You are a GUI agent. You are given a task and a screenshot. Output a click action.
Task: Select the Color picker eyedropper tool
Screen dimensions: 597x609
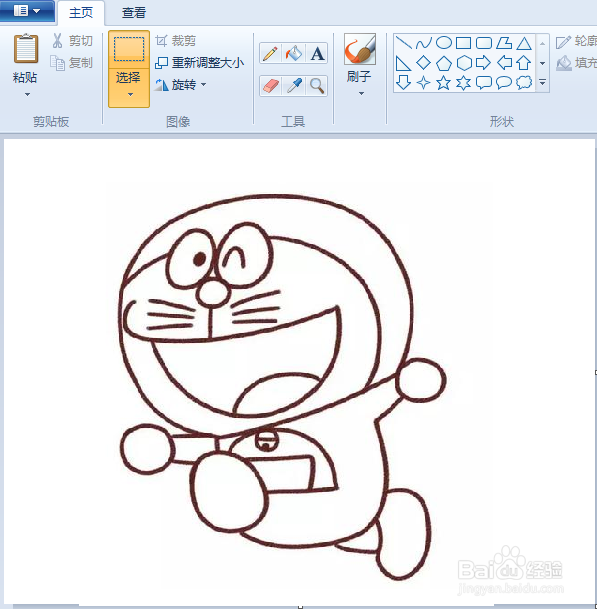pyautogui.click(x=294, y=86)
